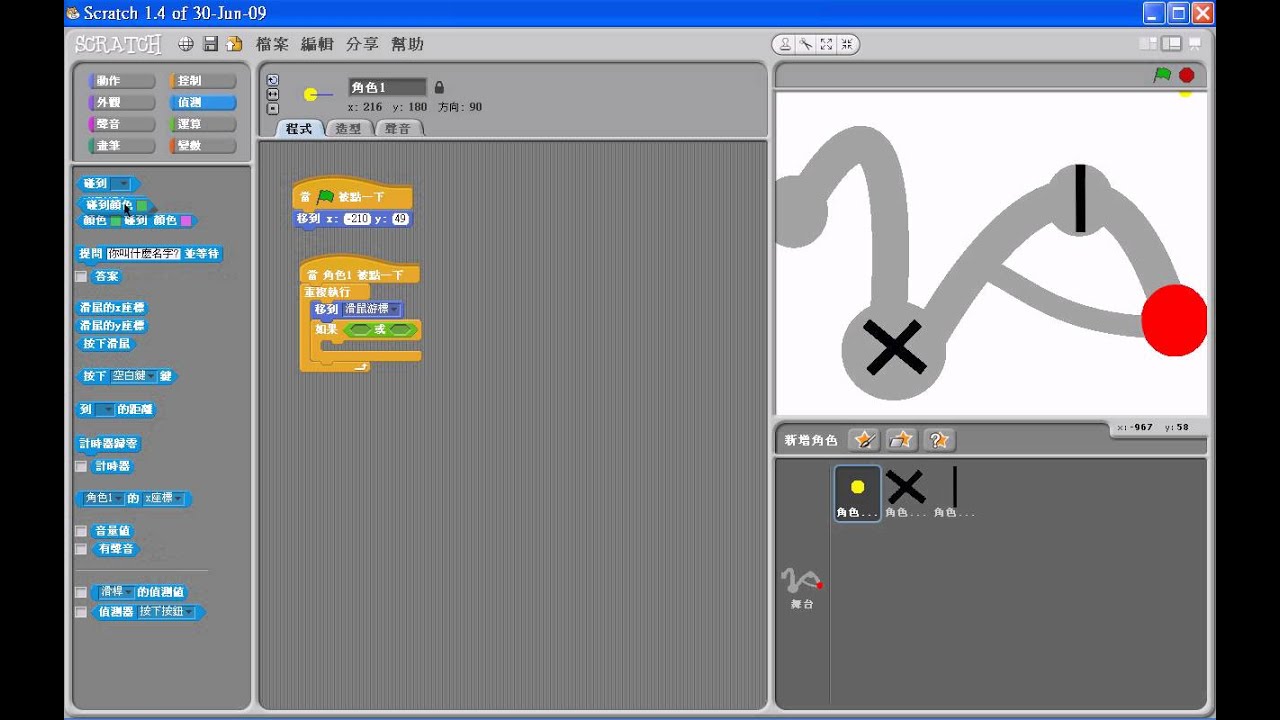Toggle the 答案 stage monitor checkbox

coord(81,277)
